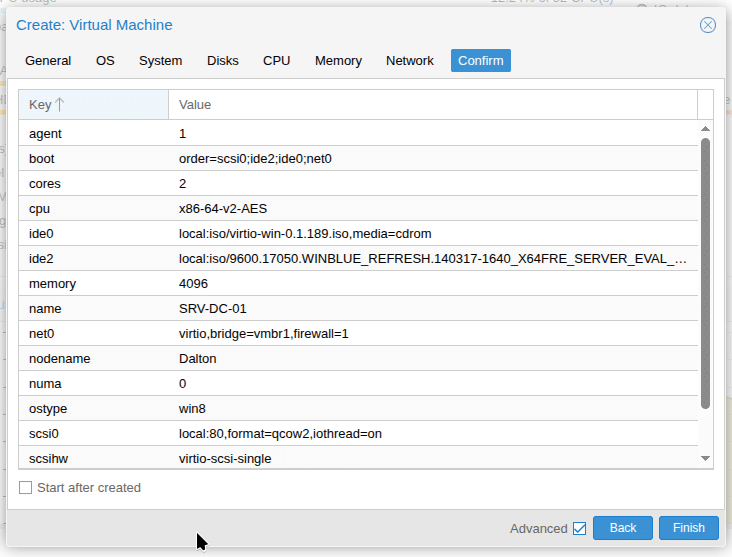
Task: Switch to the CPU tab
Action: pos(277,61)
